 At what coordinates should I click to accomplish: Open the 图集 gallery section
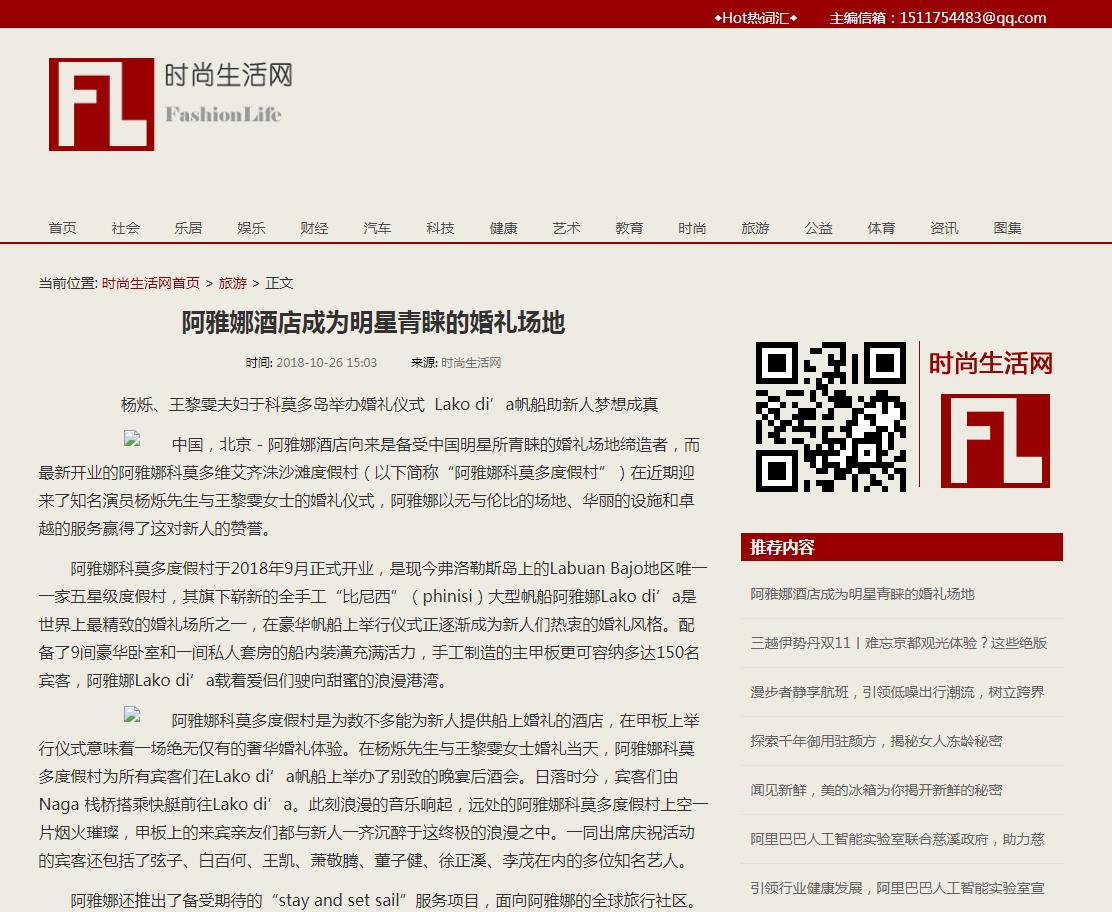(x=1008, y=228)
